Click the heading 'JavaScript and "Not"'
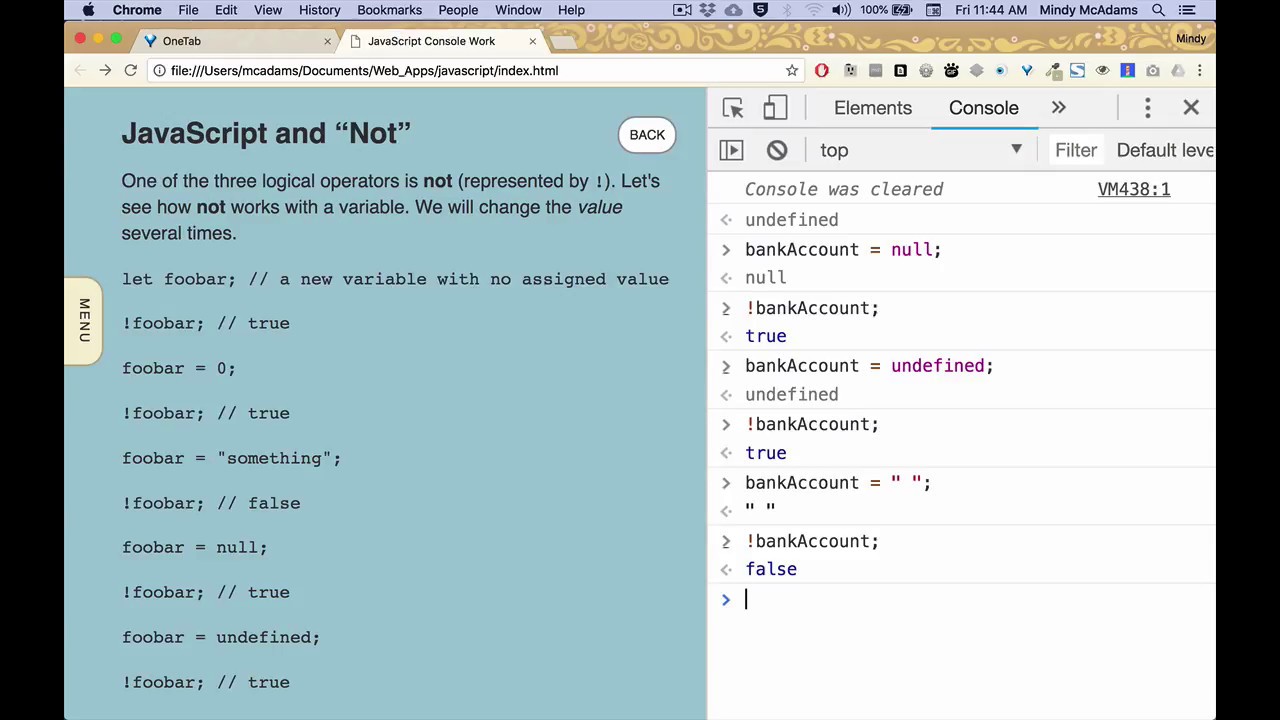 tap(266, 133)
